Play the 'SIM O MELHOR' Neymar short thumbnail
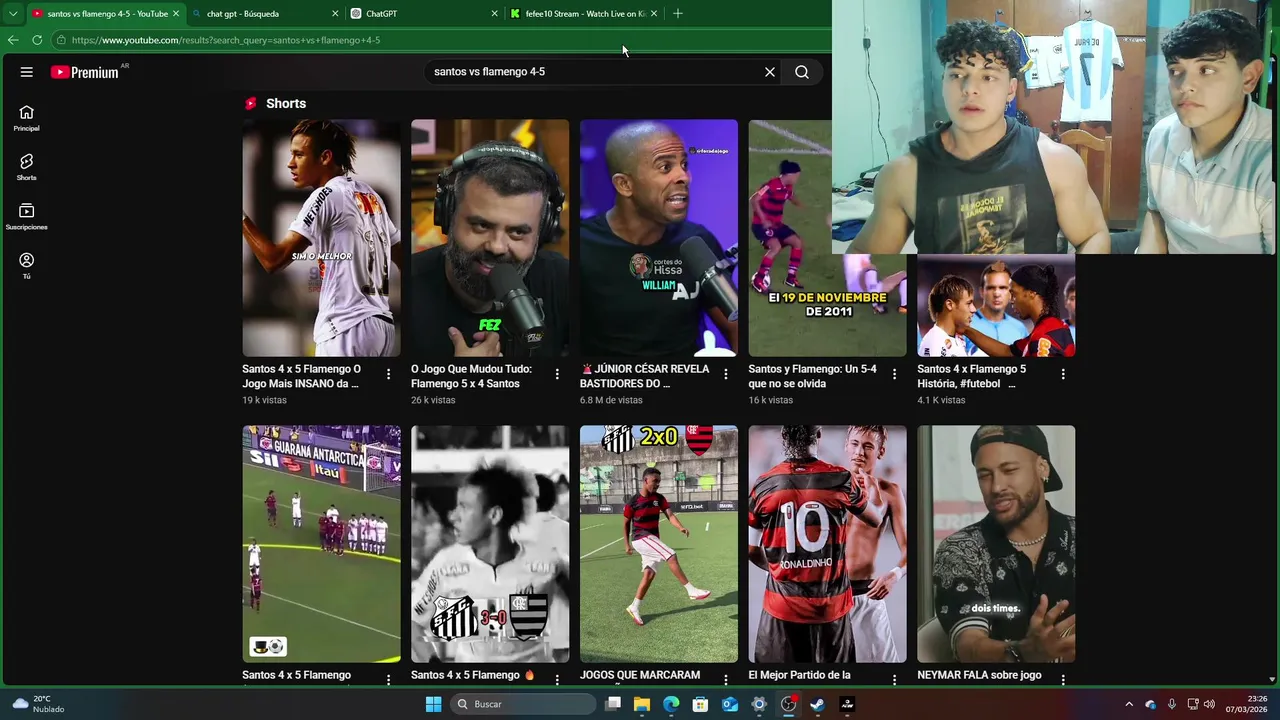Screen dimensions: 1280x720 [321, 238]
